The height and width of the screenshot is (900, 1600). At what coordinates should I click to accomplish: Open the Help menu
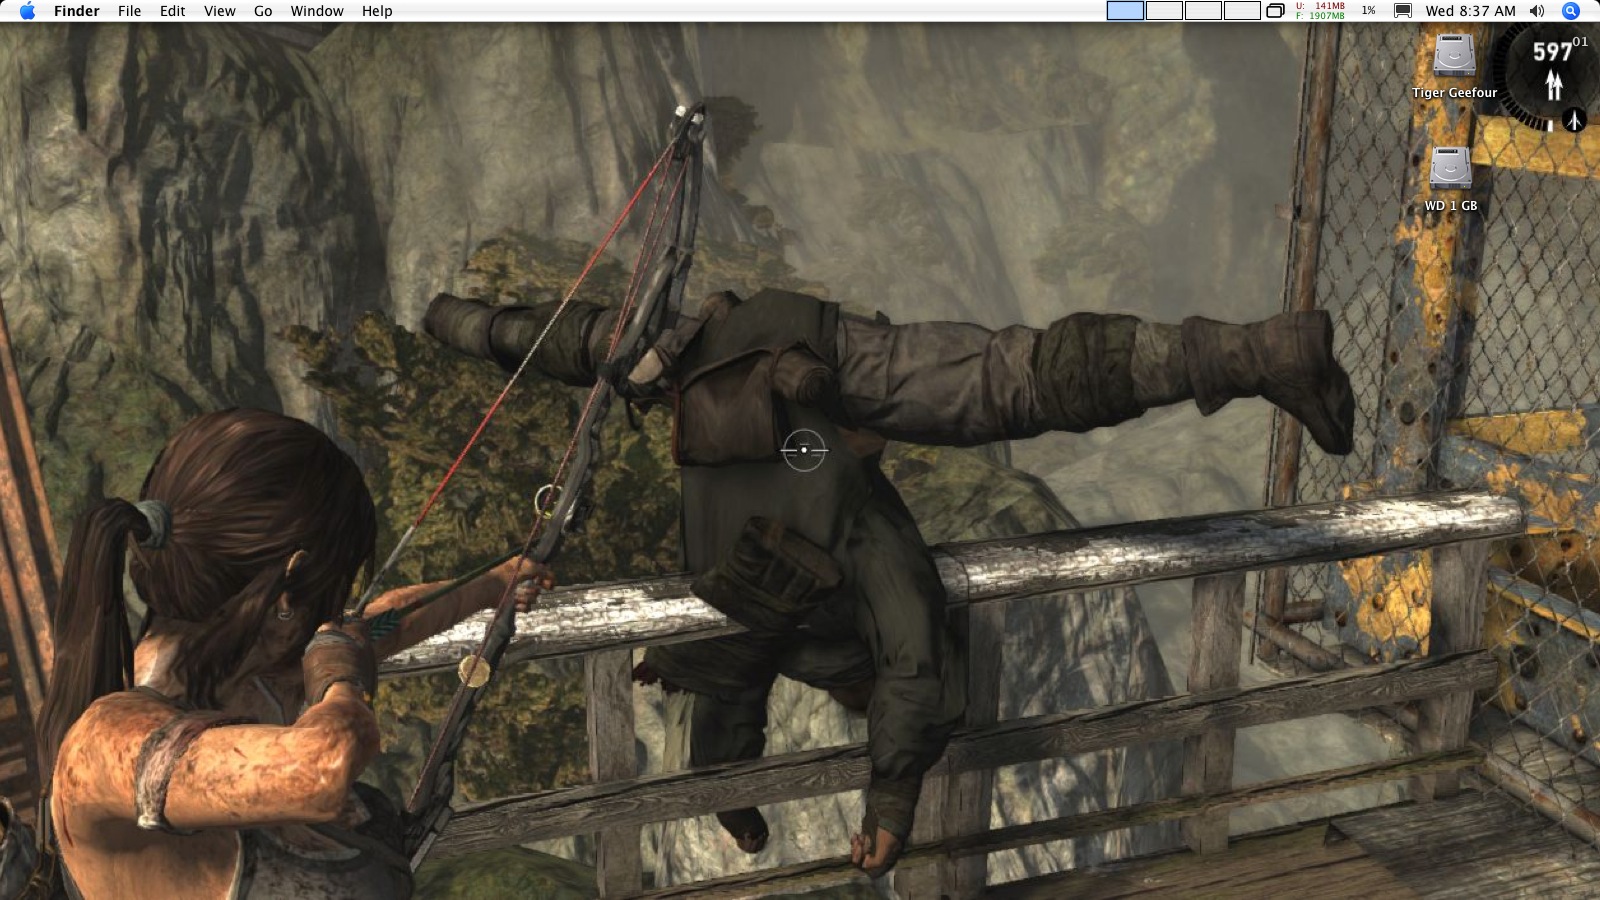(x=377, y=11)
